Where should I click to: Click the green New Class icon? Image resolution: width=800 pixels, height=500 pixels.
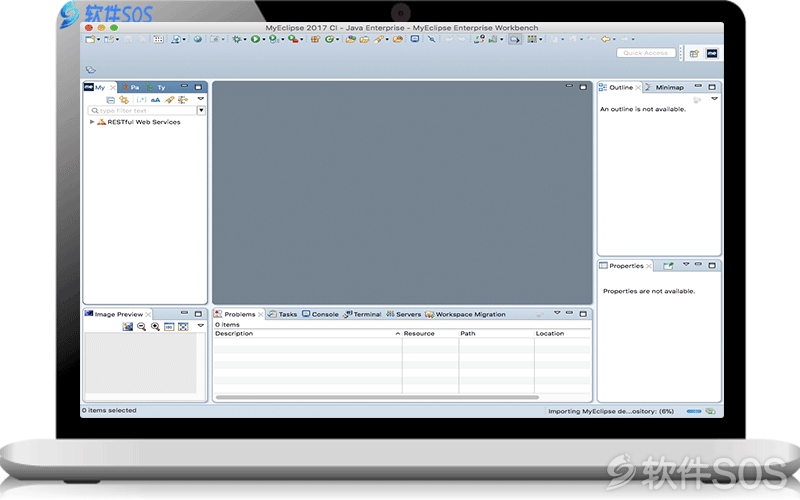tap(330, 39)
